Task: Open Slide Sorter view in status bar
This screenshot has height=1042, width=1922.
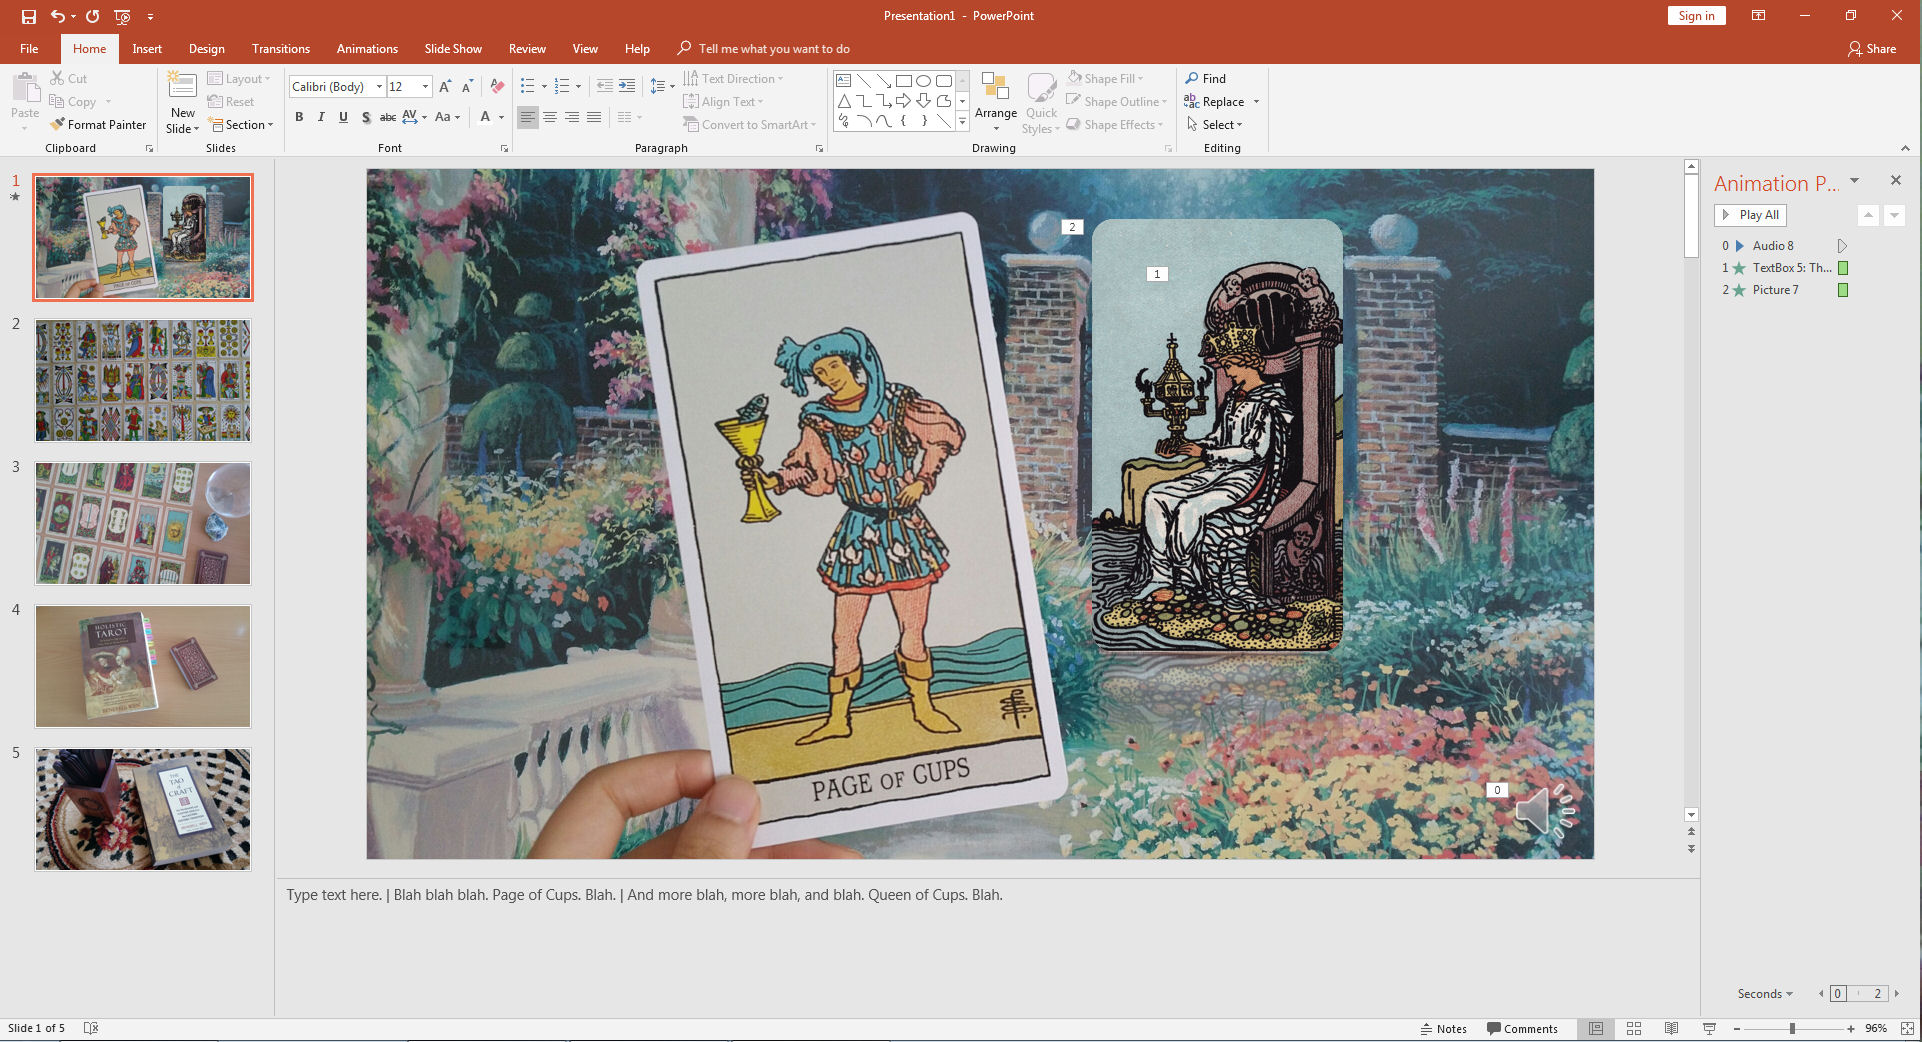Action: pos(1634,1028)
